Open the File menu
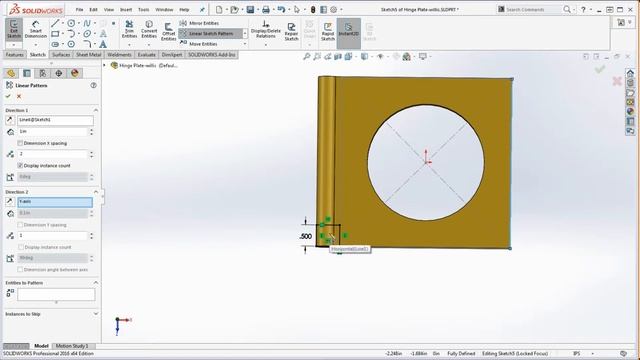Screen dimensions: 640x360 pos(80,9)
